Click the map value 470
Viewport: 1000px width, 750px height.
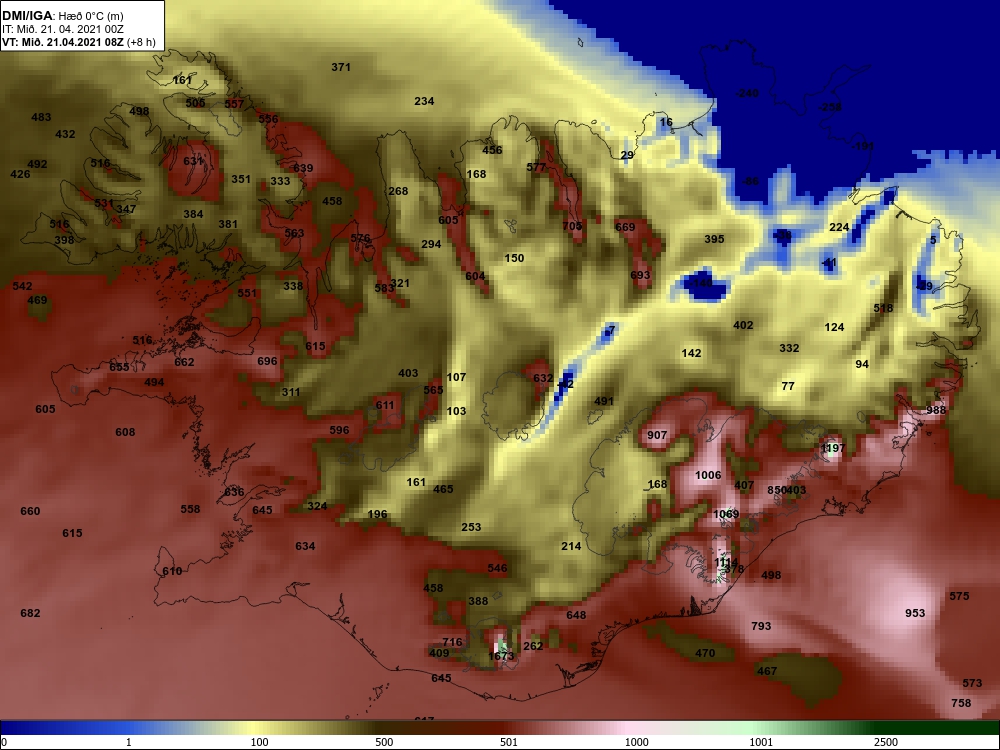tap(705, 653)
